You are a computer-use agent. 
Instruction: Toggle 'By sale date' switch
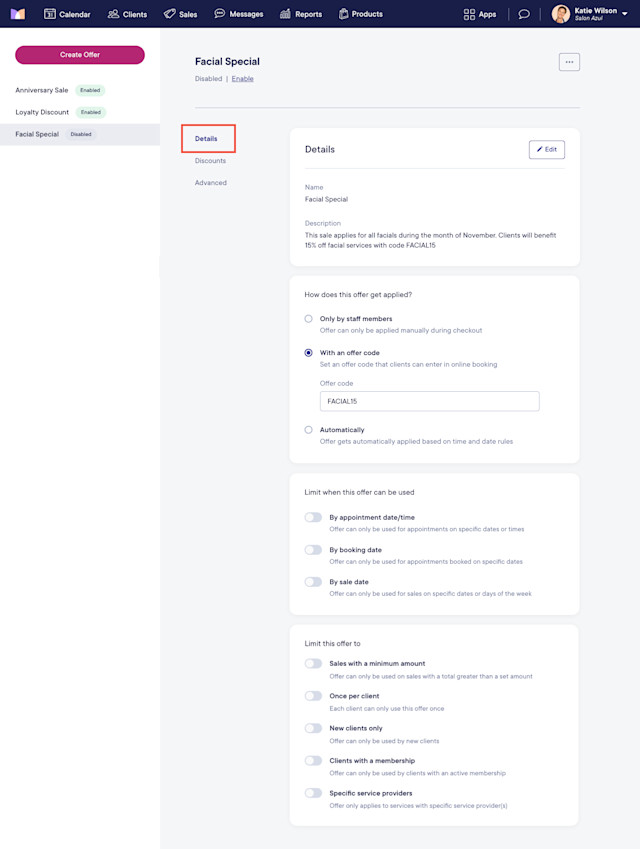pos(313,582)
